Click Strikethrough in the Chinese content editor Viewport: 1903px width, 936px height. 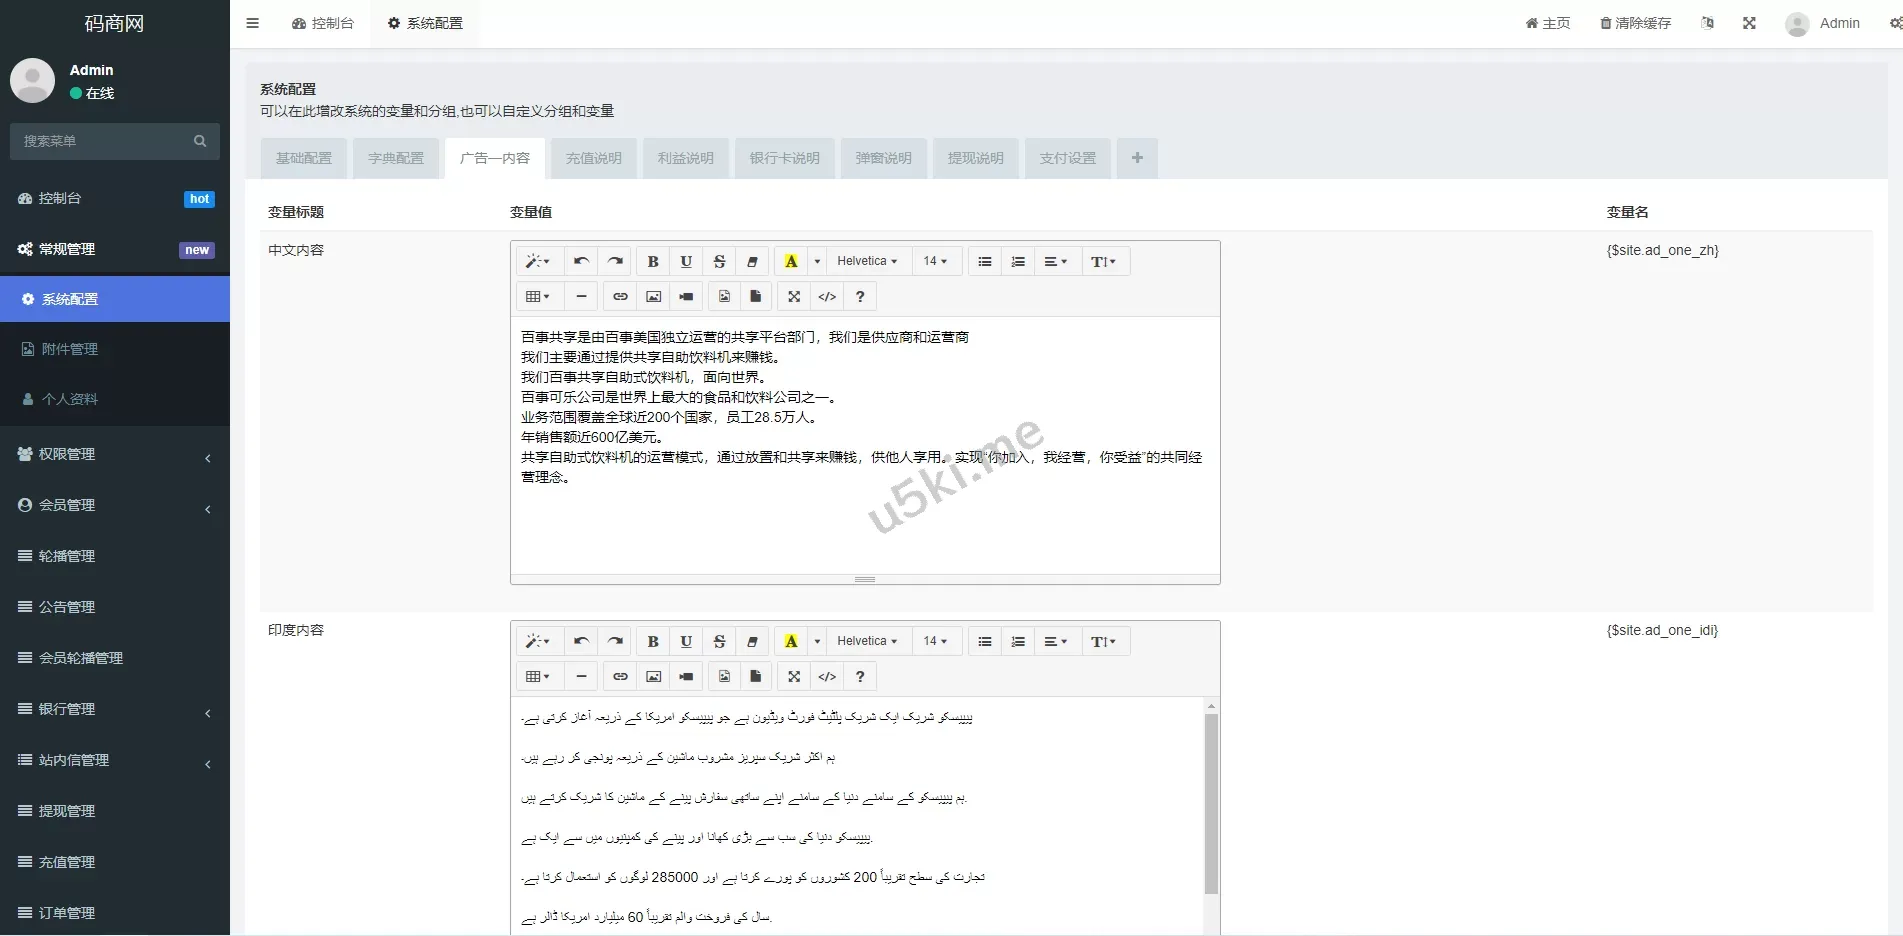coord(719,262)
